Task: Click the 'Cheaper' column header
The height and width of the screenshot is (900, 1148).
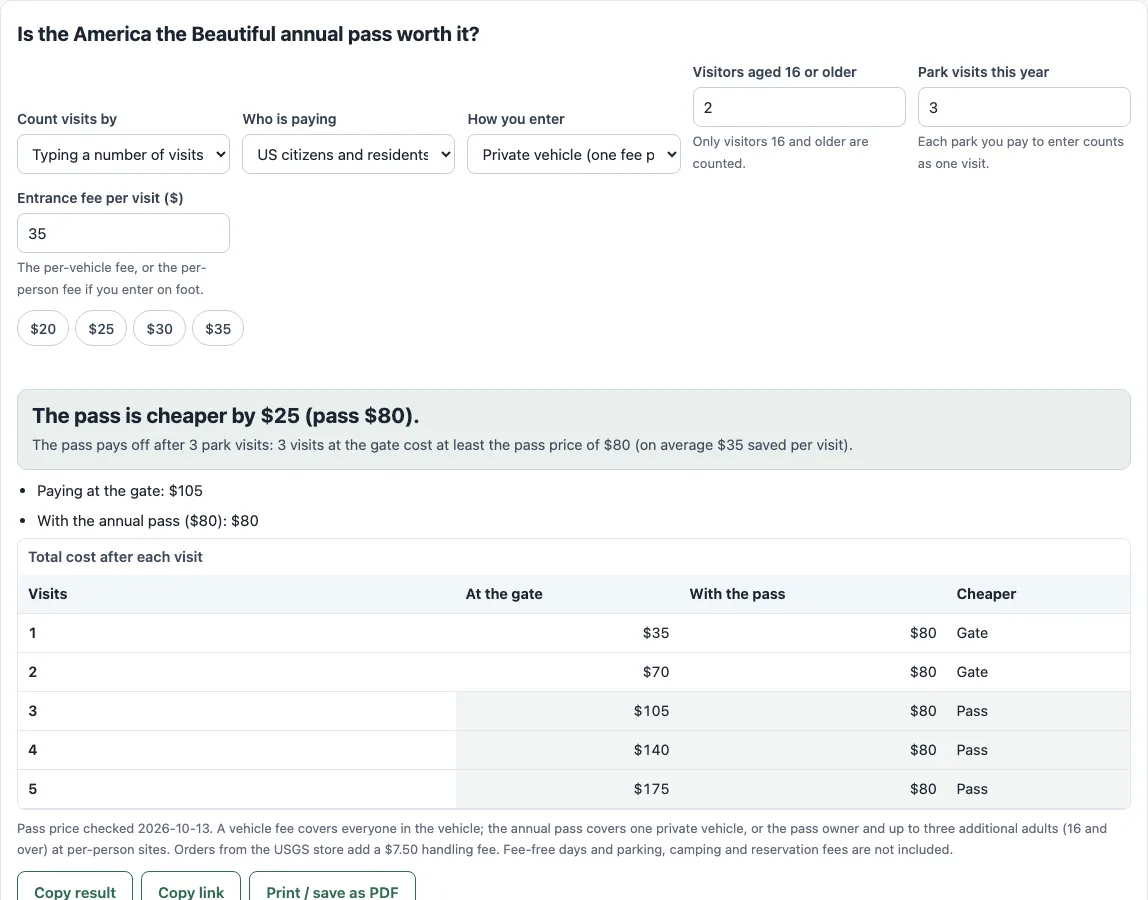Action: (x=986, y=594)
